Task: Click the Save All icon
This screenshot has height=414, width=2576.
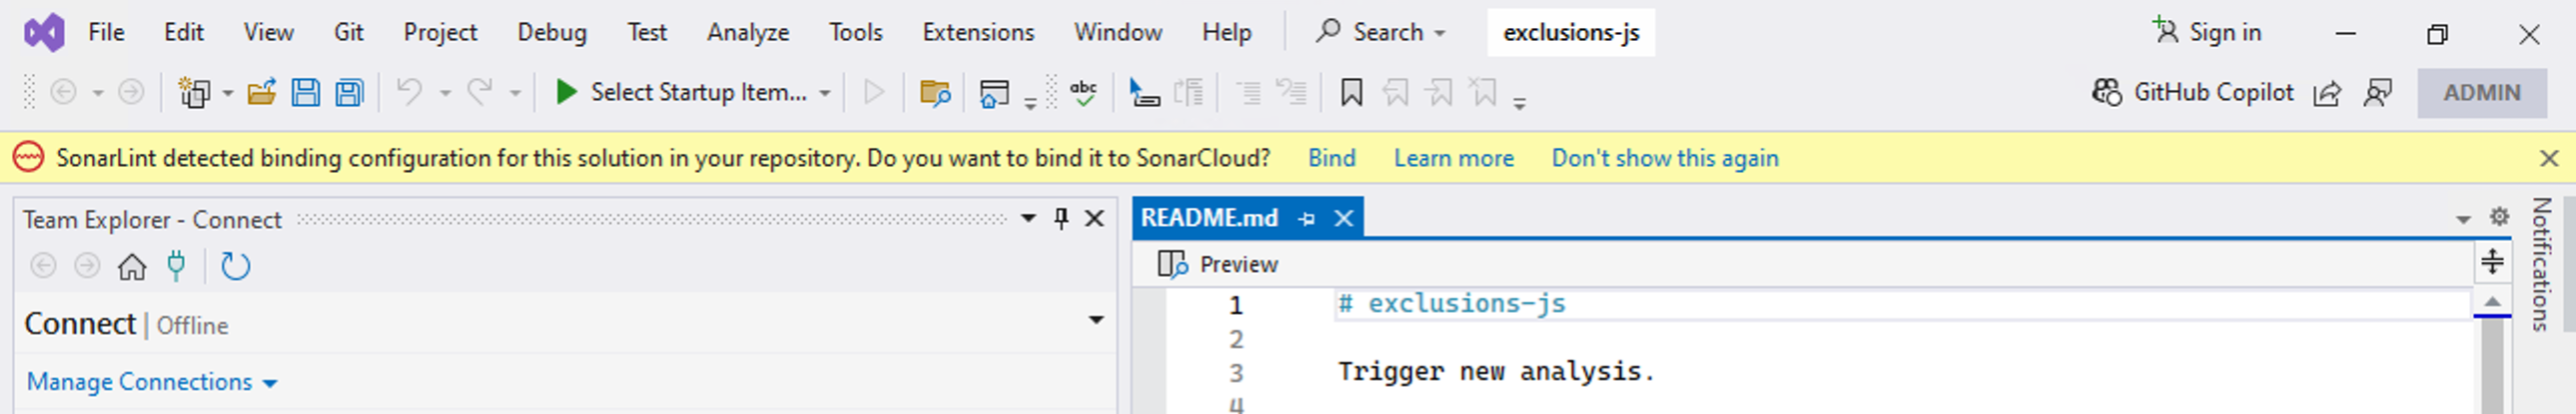Action: point(349,93)
